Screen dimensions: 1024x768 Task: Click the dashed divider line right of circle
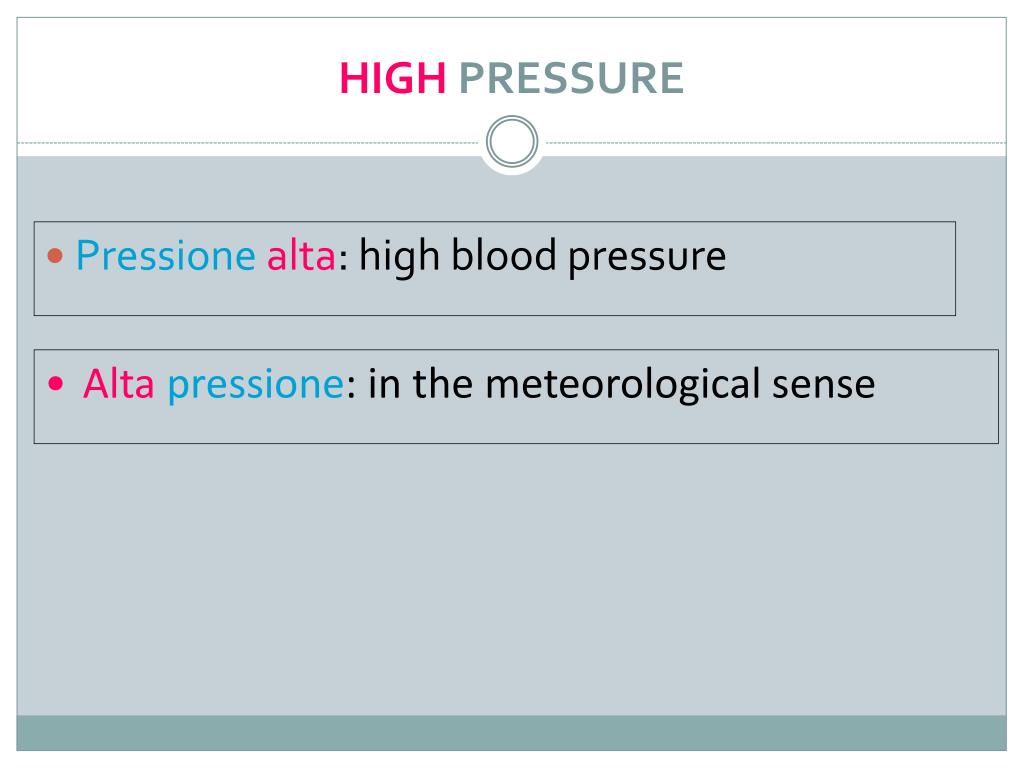click(776, 142)
